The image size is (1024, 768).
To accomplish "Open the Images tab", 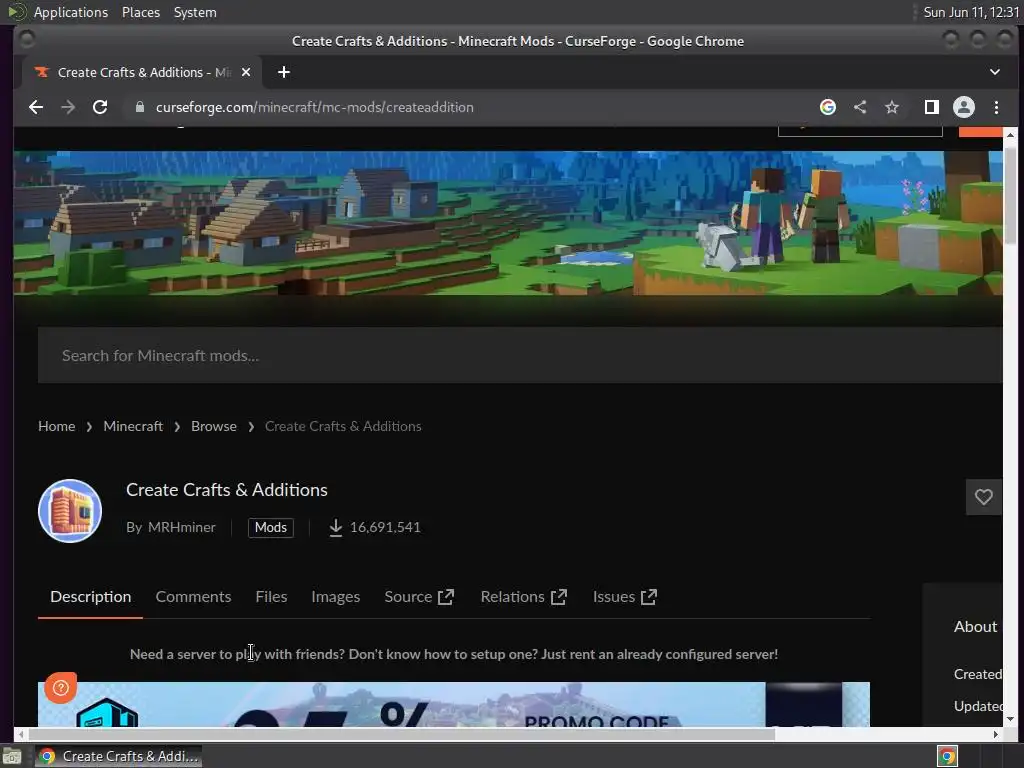I will (336, 597).
